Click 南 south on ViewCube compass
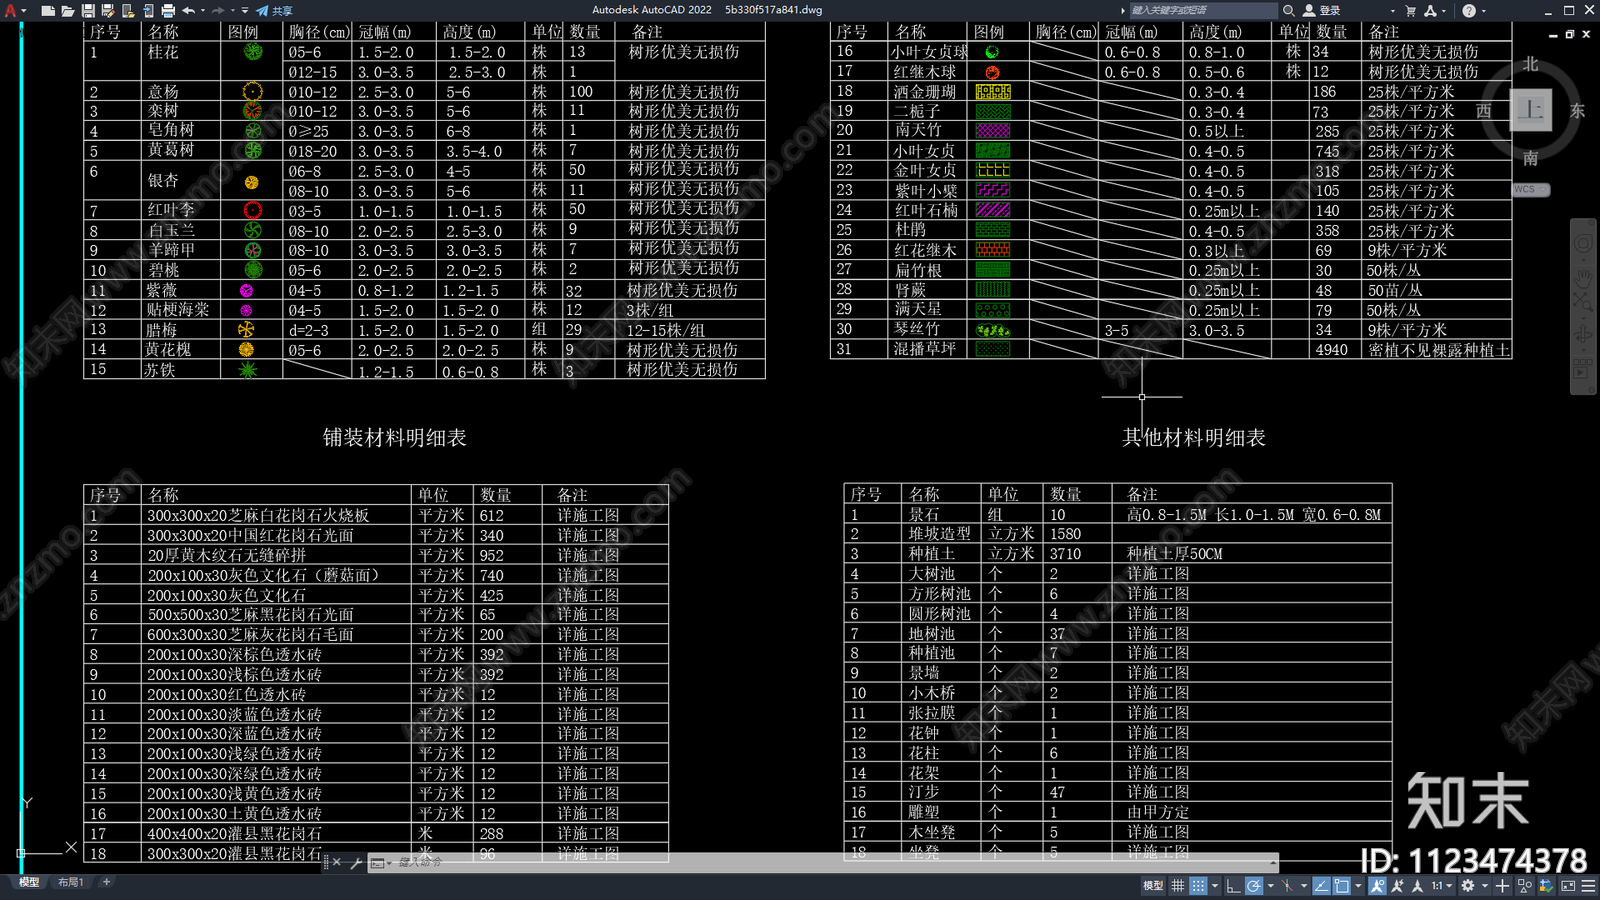 1530,158
